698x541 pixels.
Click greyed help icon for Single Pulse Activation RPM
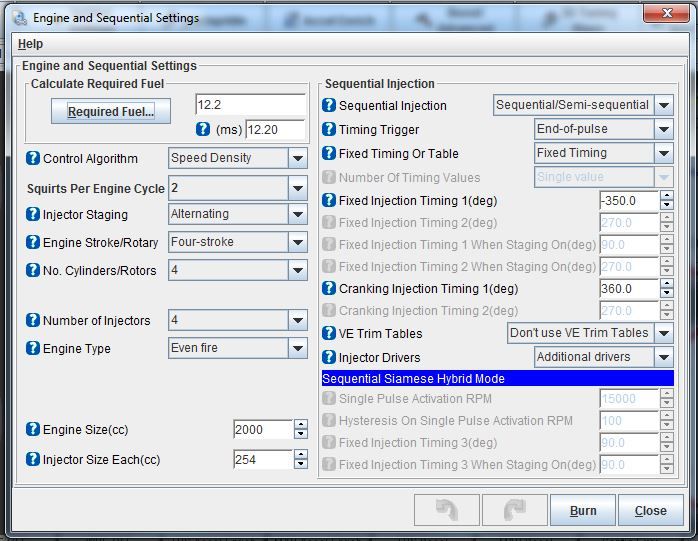(x=329, y=398)
